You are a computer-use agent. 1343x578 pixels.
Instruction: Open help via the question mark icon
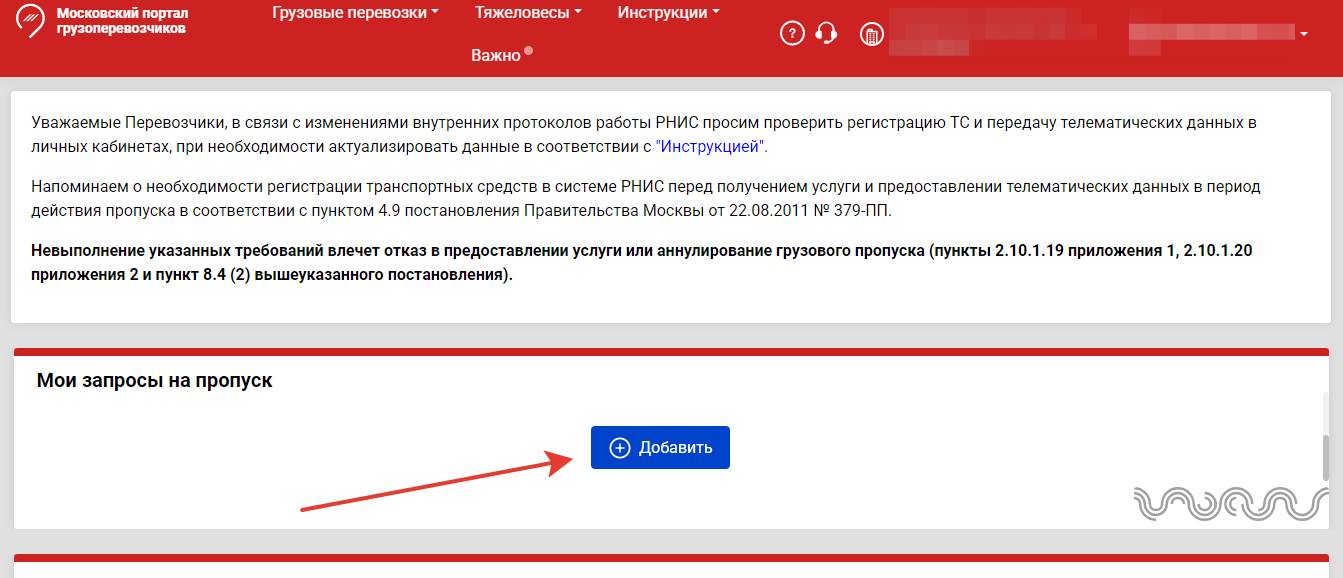coord(792,34)
